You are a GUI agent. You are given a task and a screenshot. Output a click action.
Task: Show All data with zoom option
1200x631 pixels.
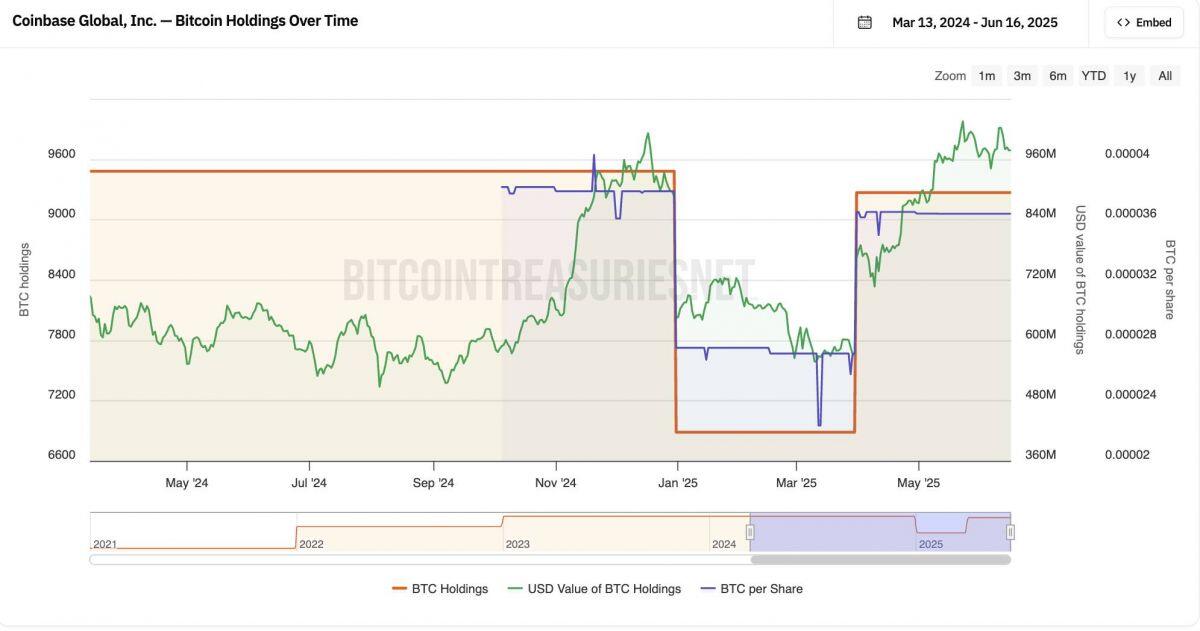(x=1165, y=76)
